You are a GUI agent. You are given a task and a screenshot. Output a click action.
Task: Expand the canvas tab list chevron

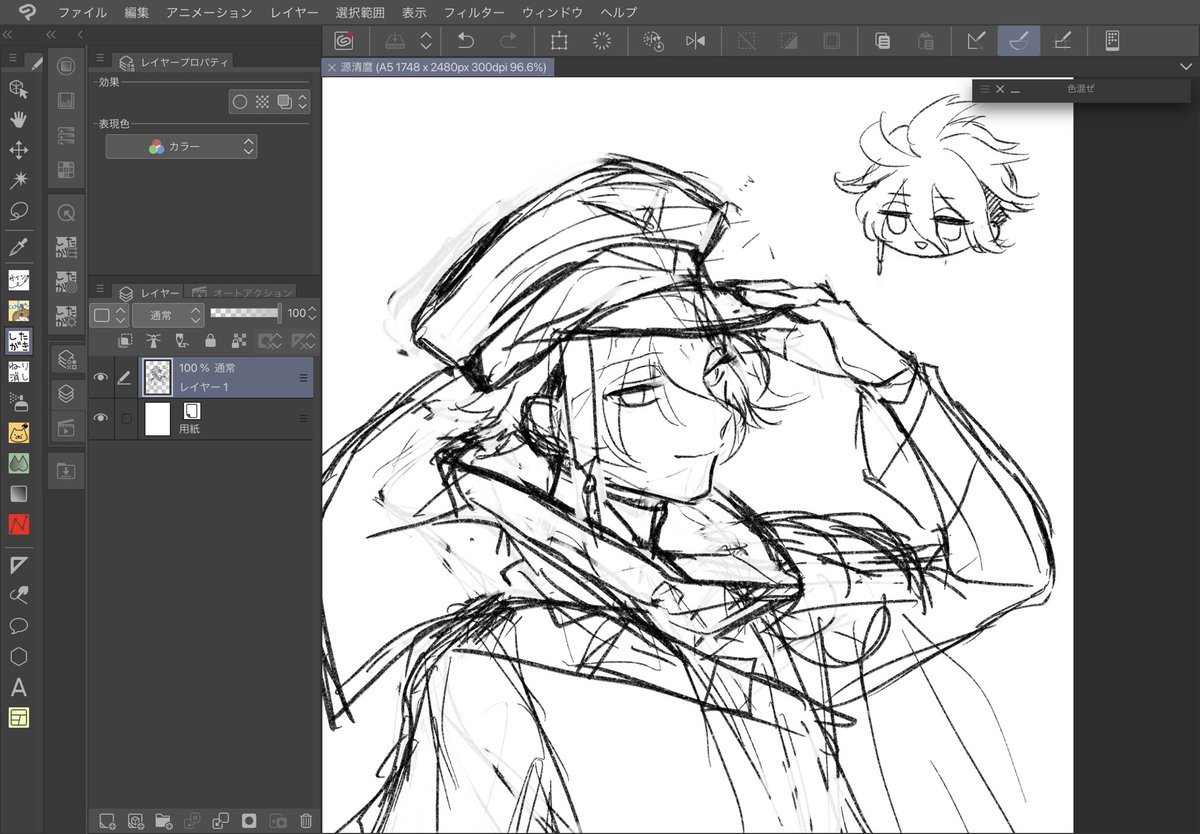click(x=1186, y=66)
